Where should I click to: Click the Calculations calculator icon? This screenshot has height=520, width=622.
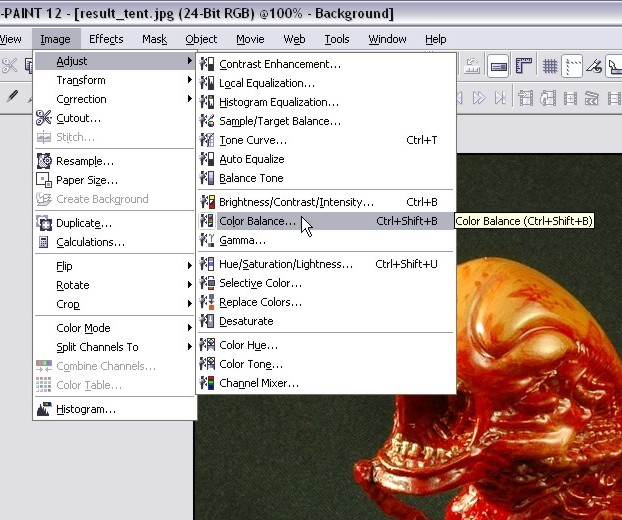tap(44, 242)
